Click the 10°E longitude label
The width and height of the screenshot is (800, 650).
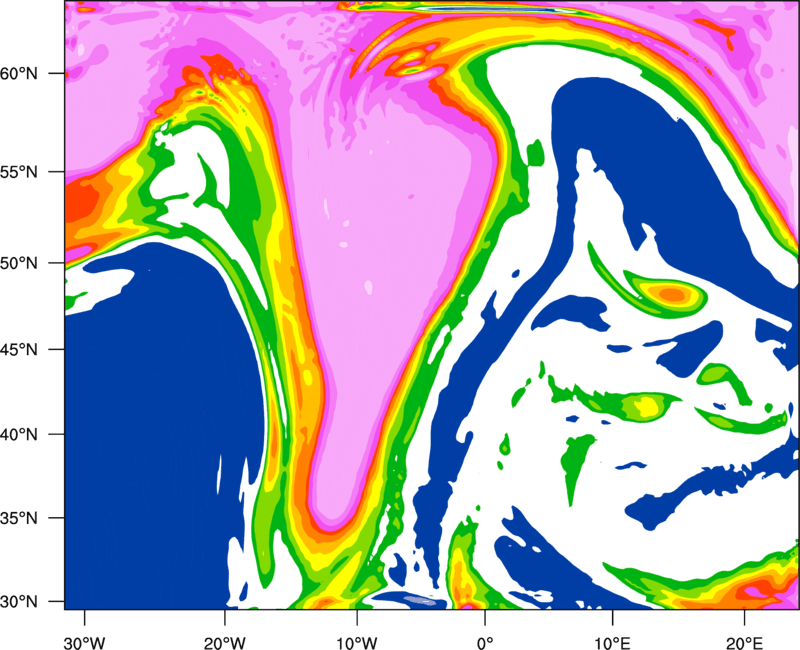(612, 643)
